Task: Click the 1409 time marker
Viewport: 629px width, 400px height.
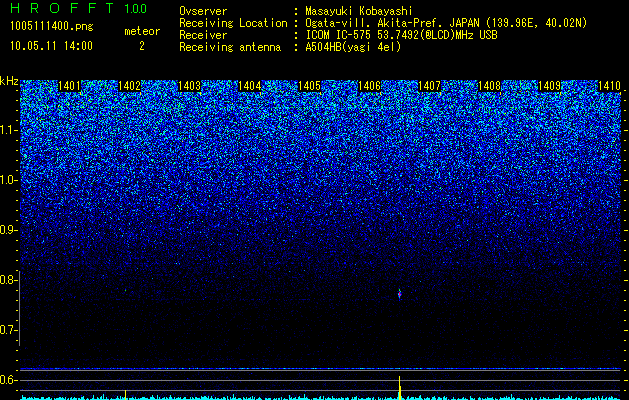Action: point(550,86)
